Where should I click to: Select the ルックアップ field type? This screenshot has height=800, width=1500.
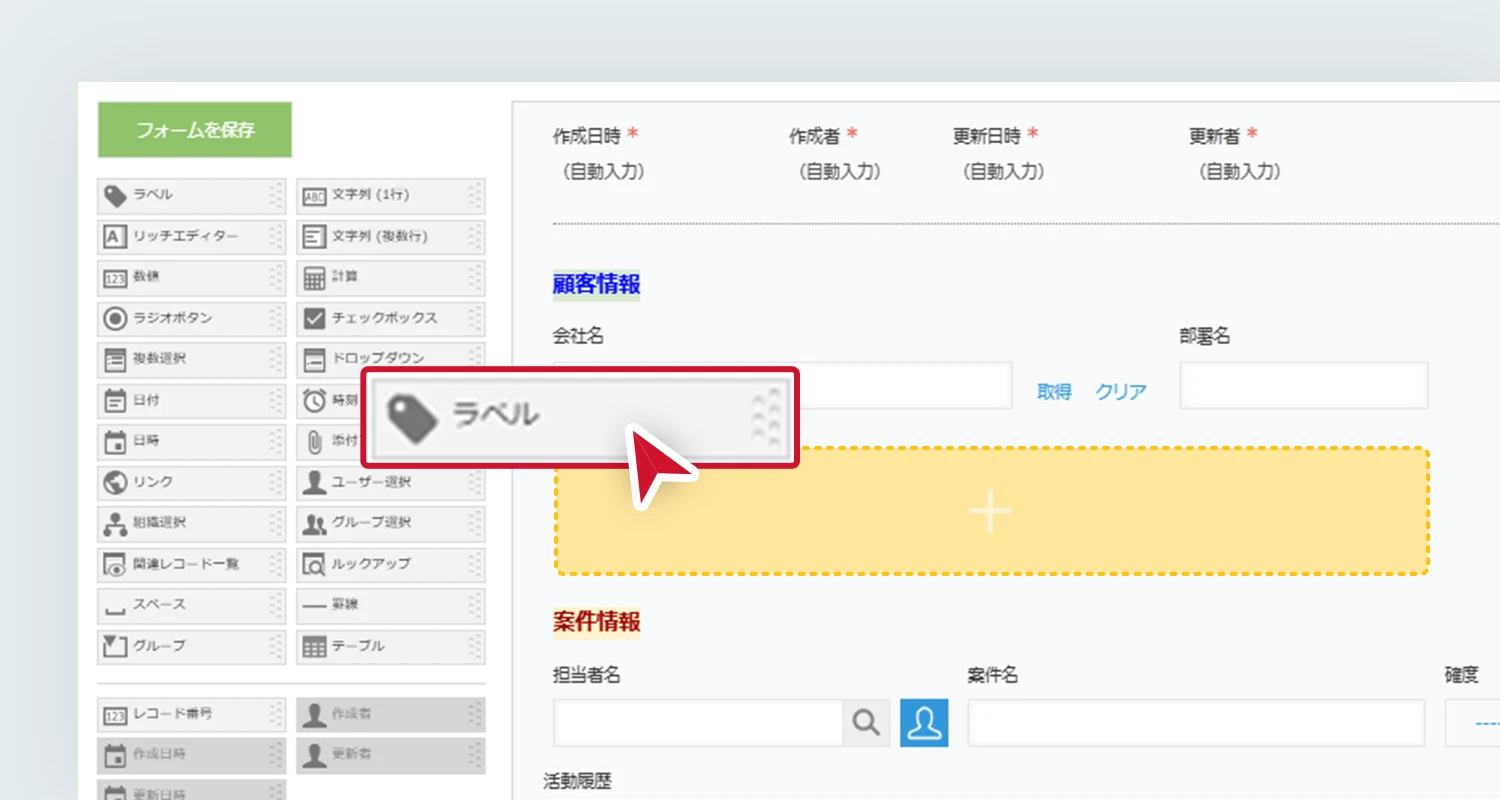[x=391, y=565]
